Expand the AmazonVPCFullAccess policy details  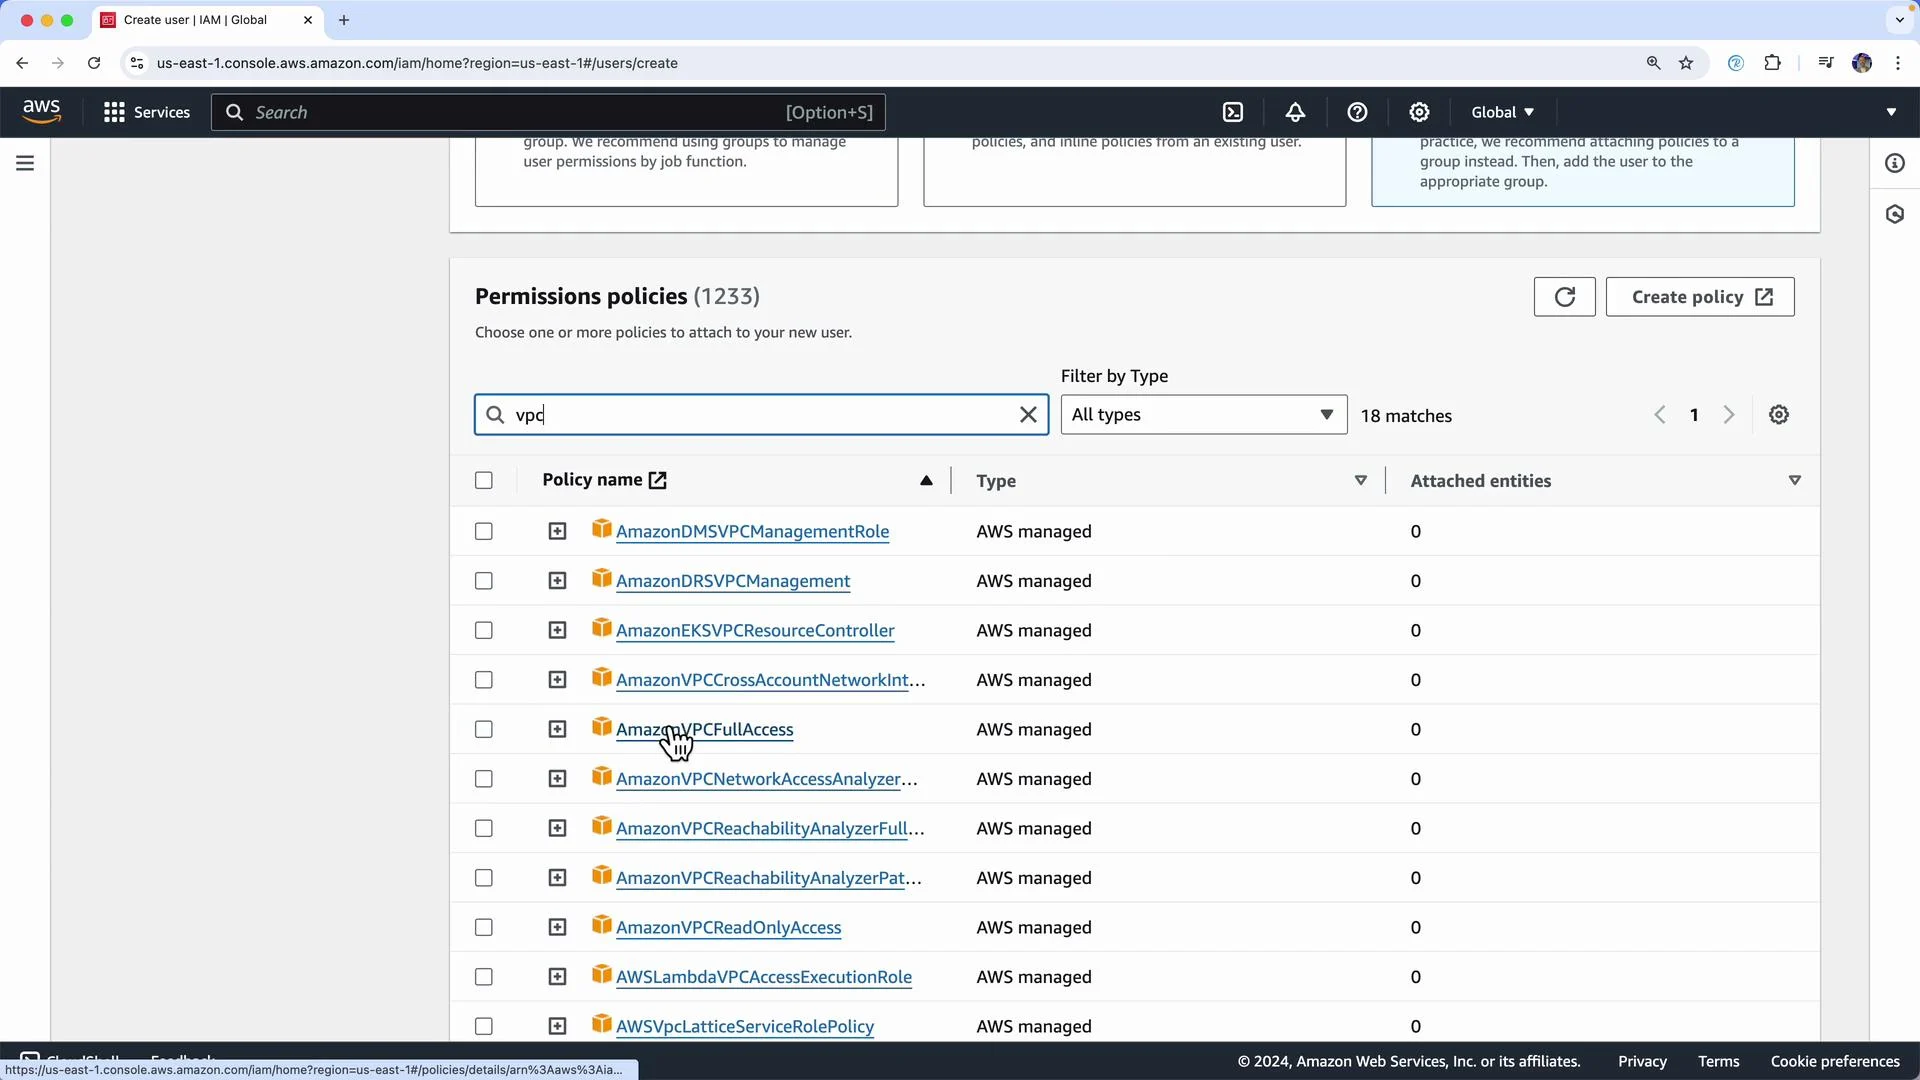tap(558, 730)
